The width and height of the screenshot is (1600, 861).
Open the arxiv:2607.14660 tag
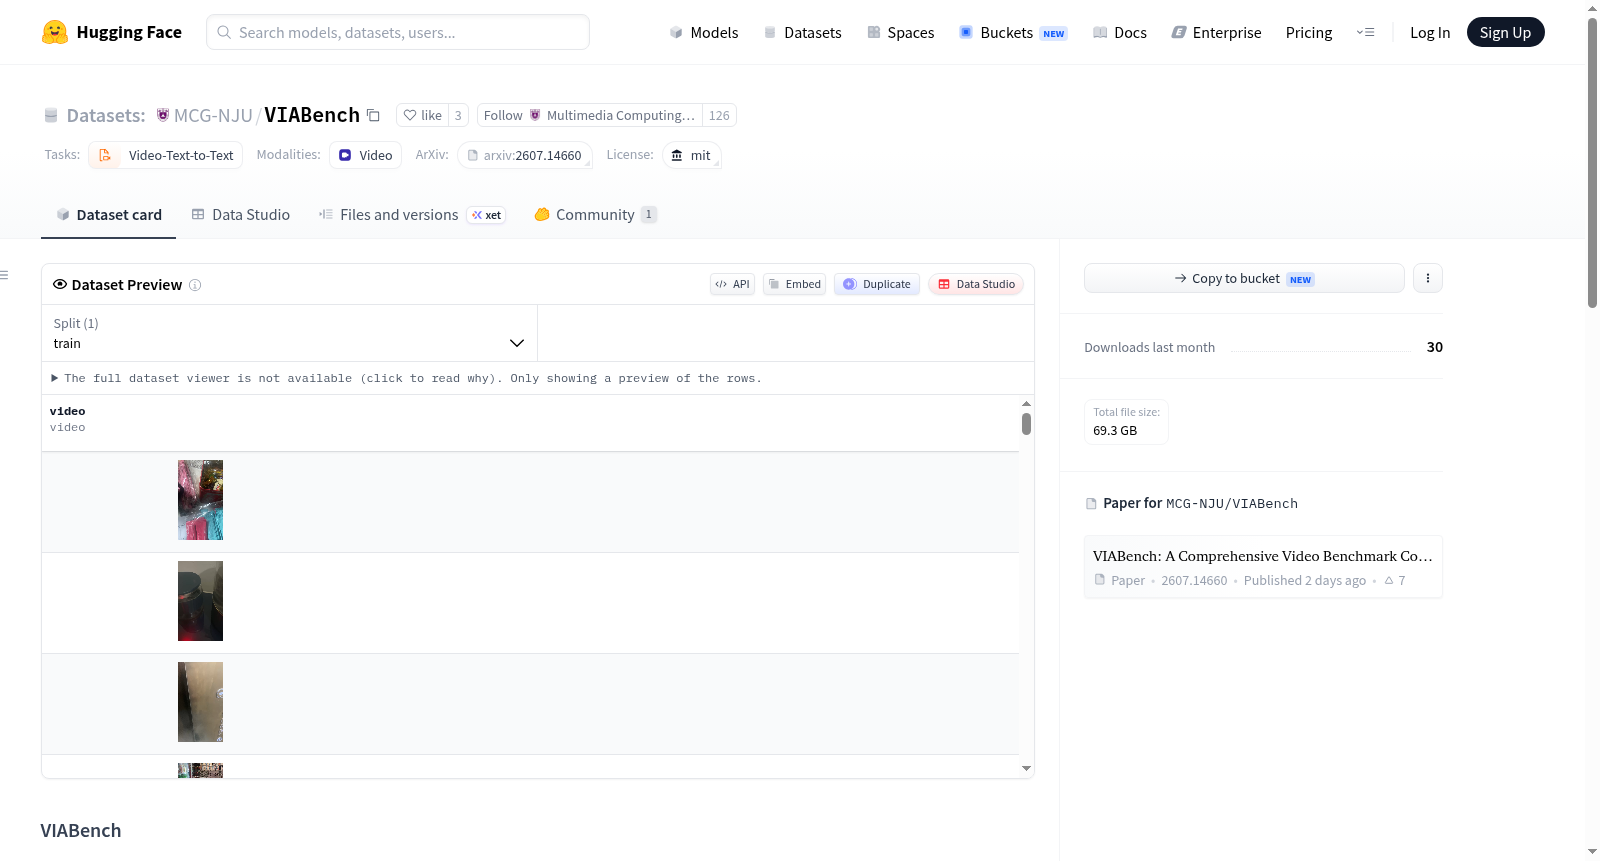click(x=525, y=155)
